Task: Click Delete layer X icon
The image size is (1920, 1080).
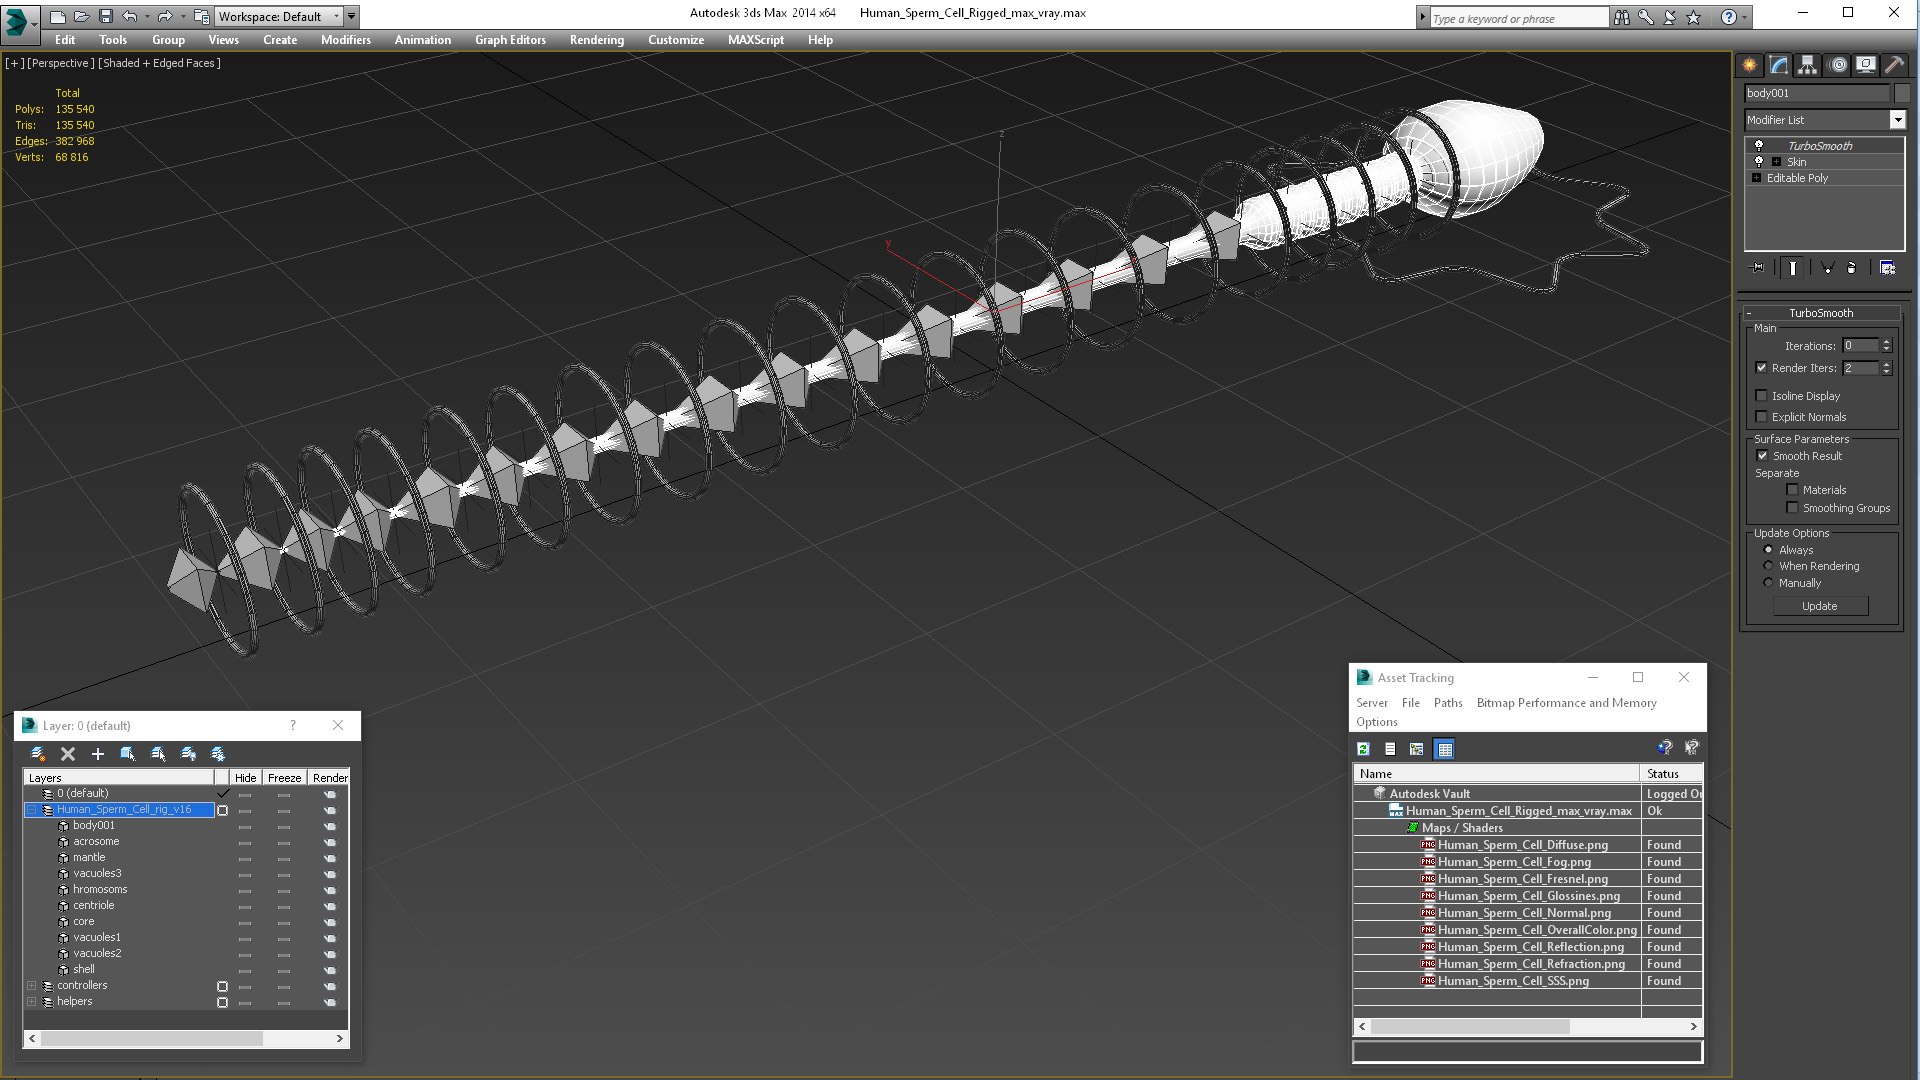Action: point(68,754)
